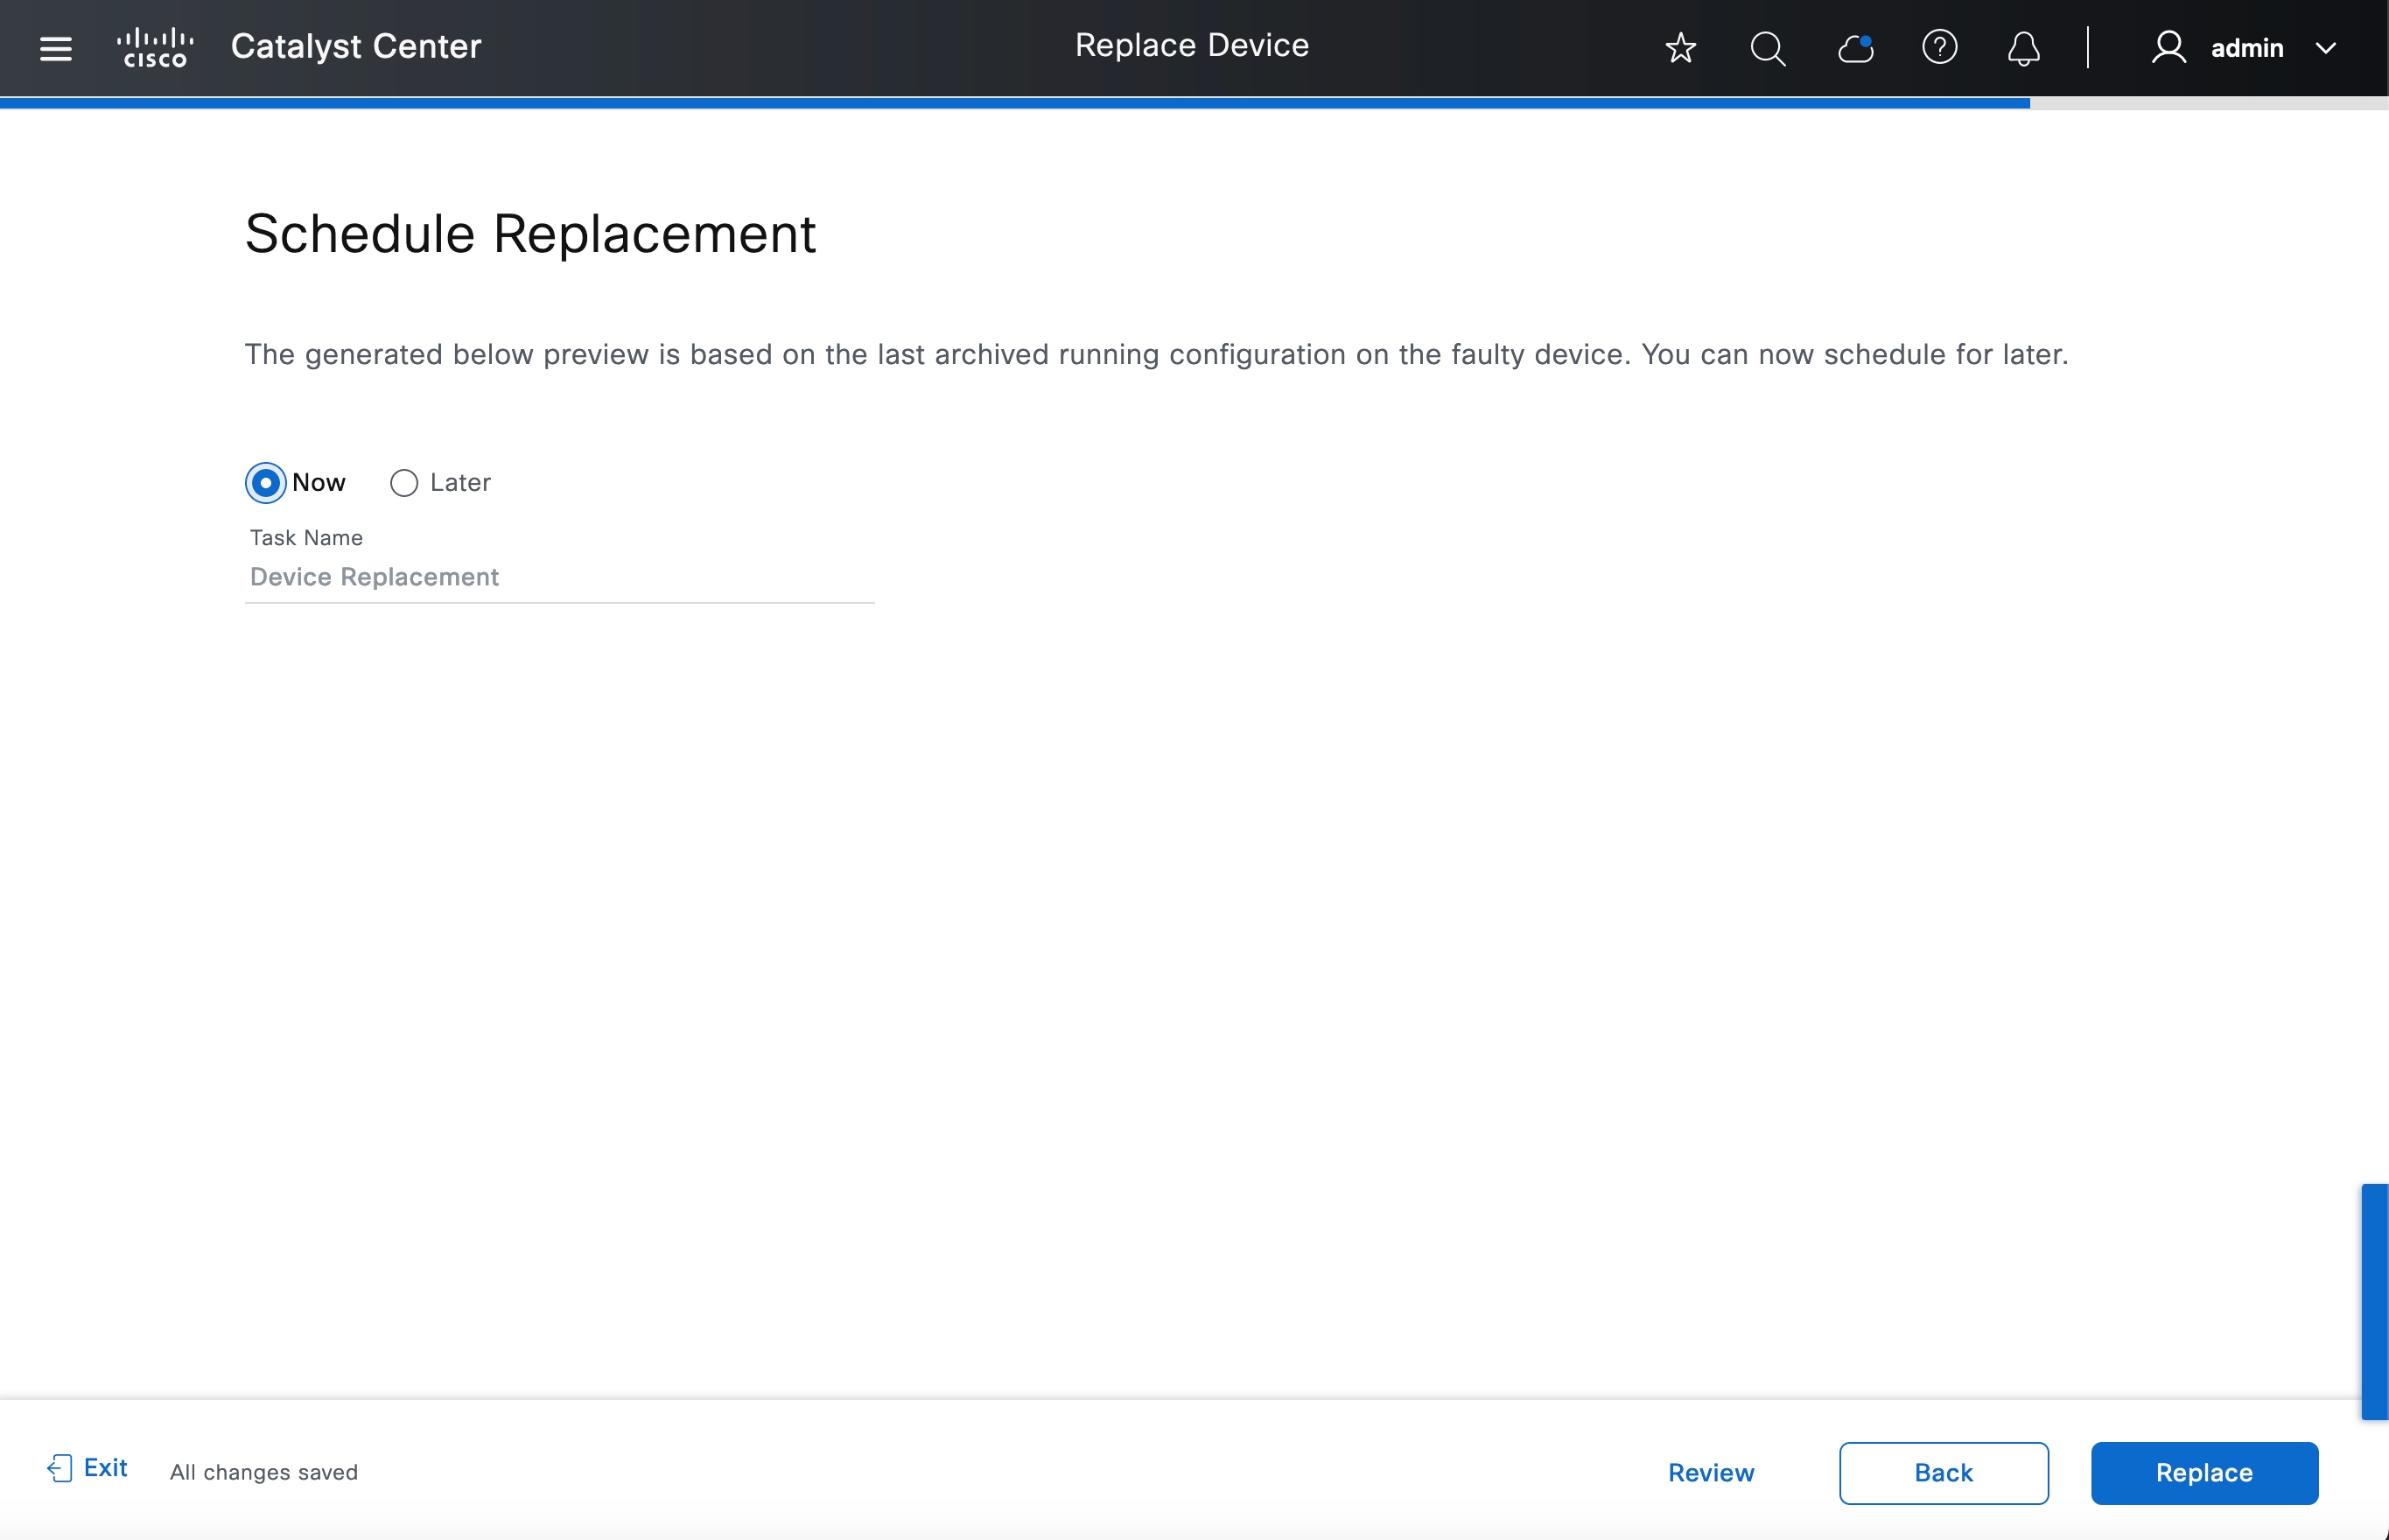Click the Review link
Screen dimensions: 2389x1540
tap(1710, 1473)
